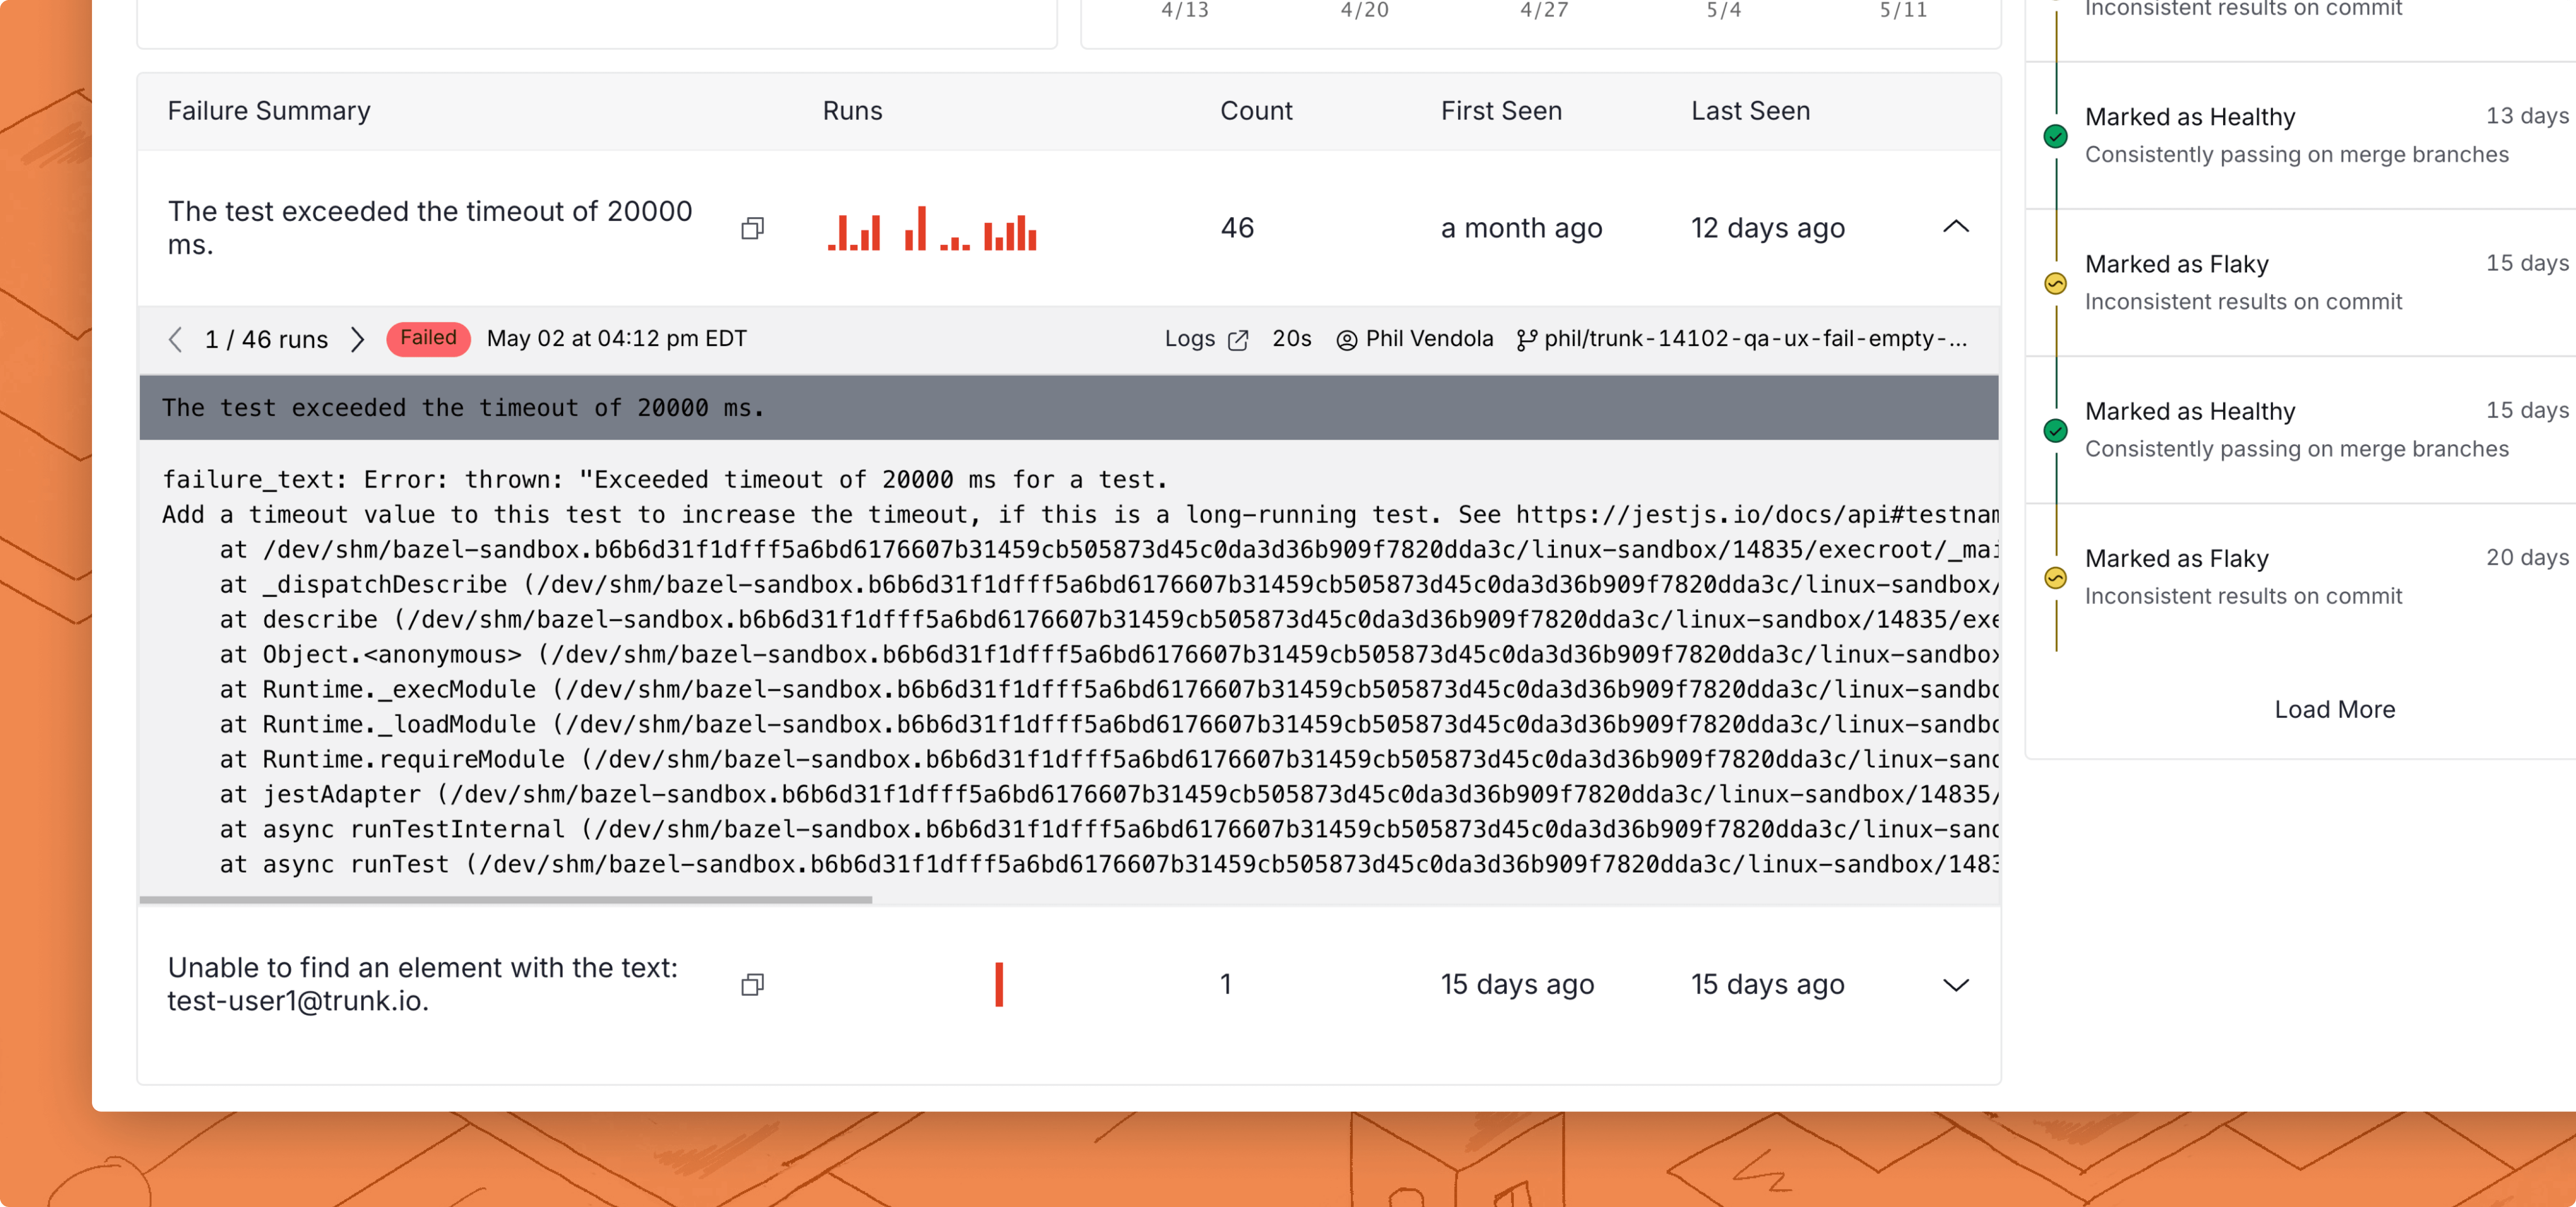Image resolution: width=2576 pixels, height=1207 pixels.
Task: Collapse the timeout failure row
Action: tap(1955, 227)
